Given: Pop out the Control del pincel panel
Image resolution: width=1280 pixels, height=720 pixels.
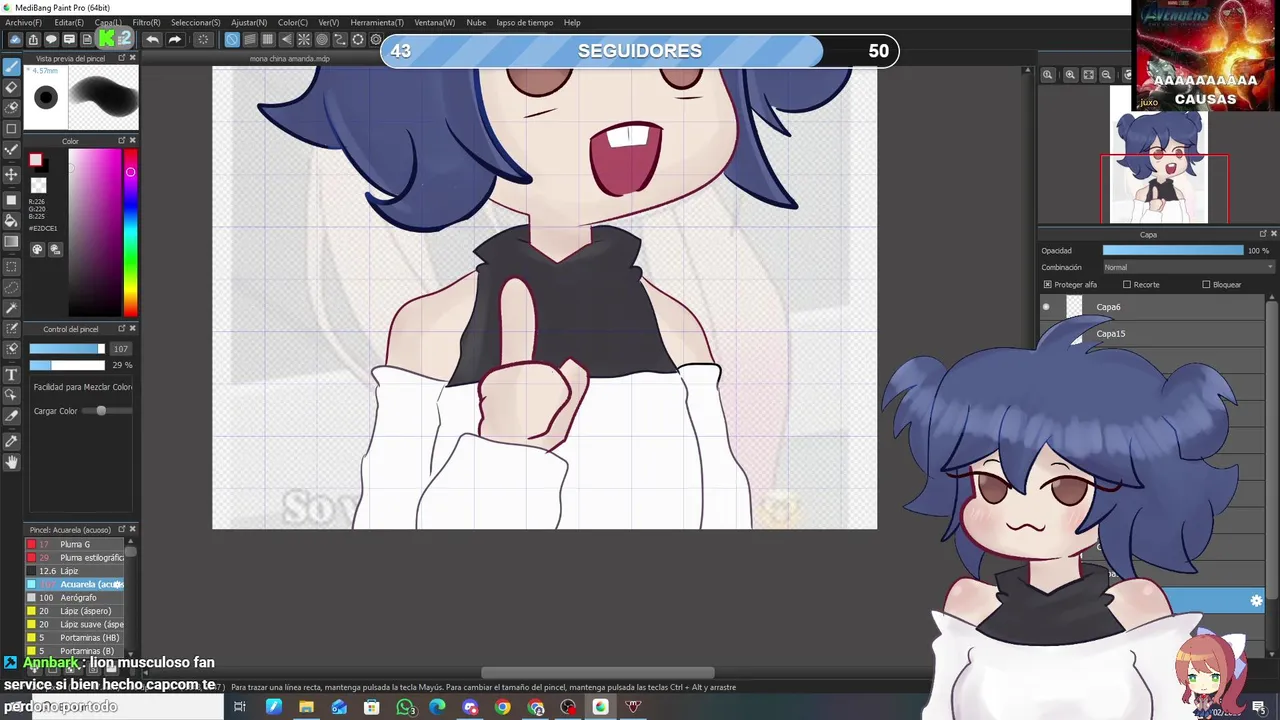Looking at the screenshot, I should [x=122, y=329].
